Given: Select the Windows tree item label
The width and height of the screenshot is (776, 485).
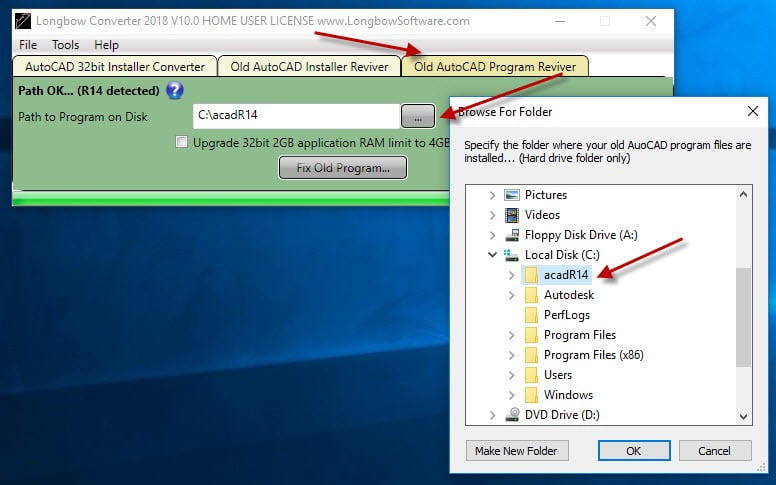Looking at the screenshot, I should (568, 395).
